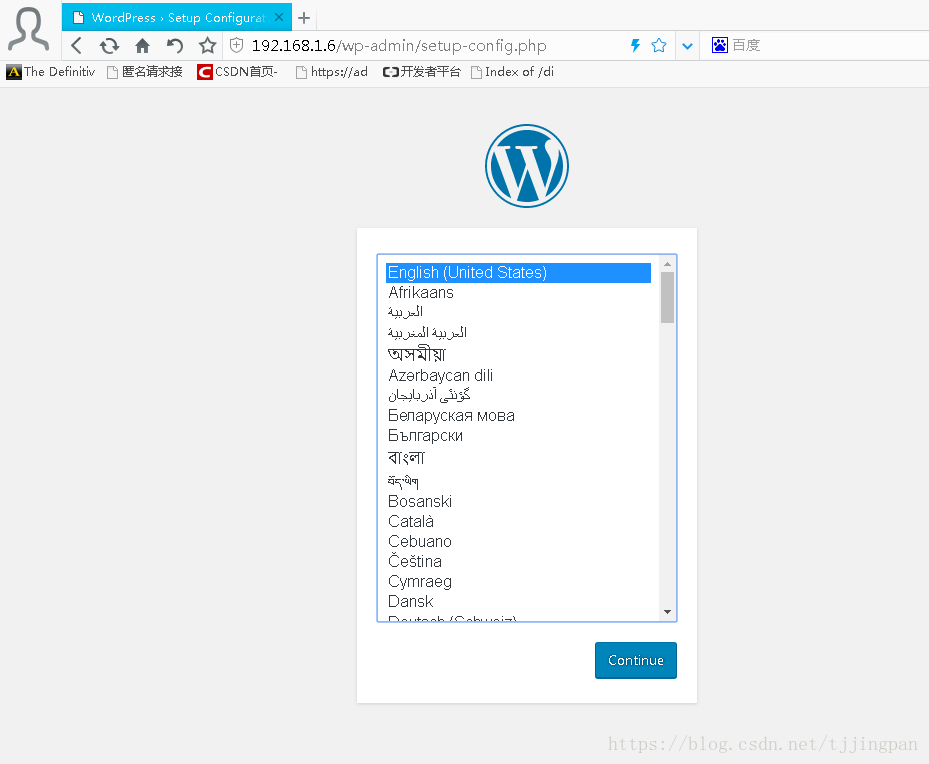Select Беларуская мова language
The image size is (929, 764).
pyautogui.click(x=518, y=415)
